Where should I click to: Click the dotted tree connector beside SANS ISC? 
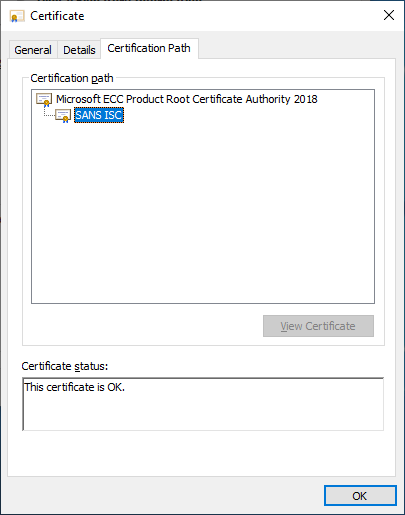(49, 112)
